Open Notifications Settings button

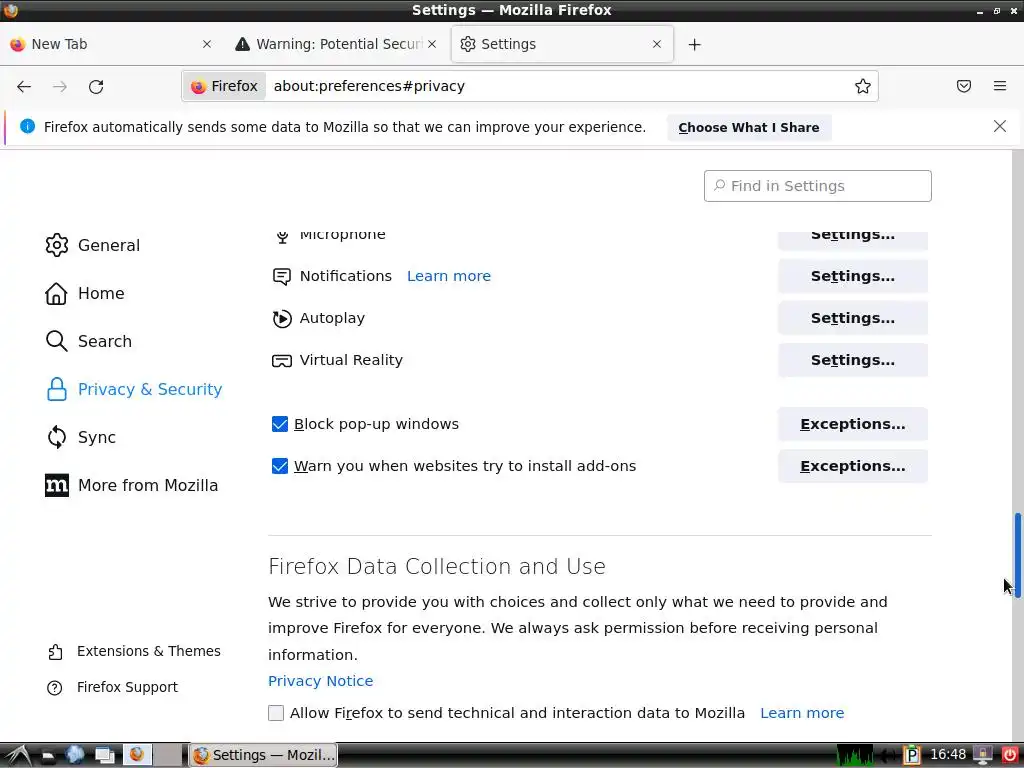(x=852, y=276)
